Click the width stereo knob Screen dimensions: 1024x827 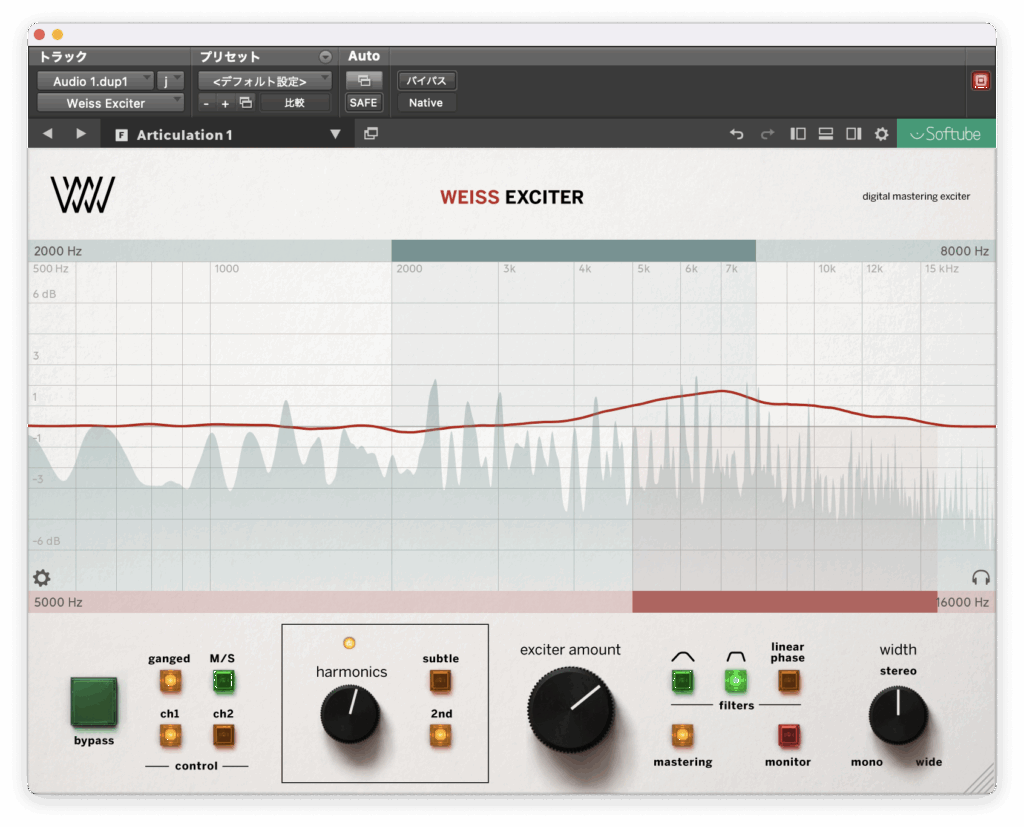tap(899, 715)
